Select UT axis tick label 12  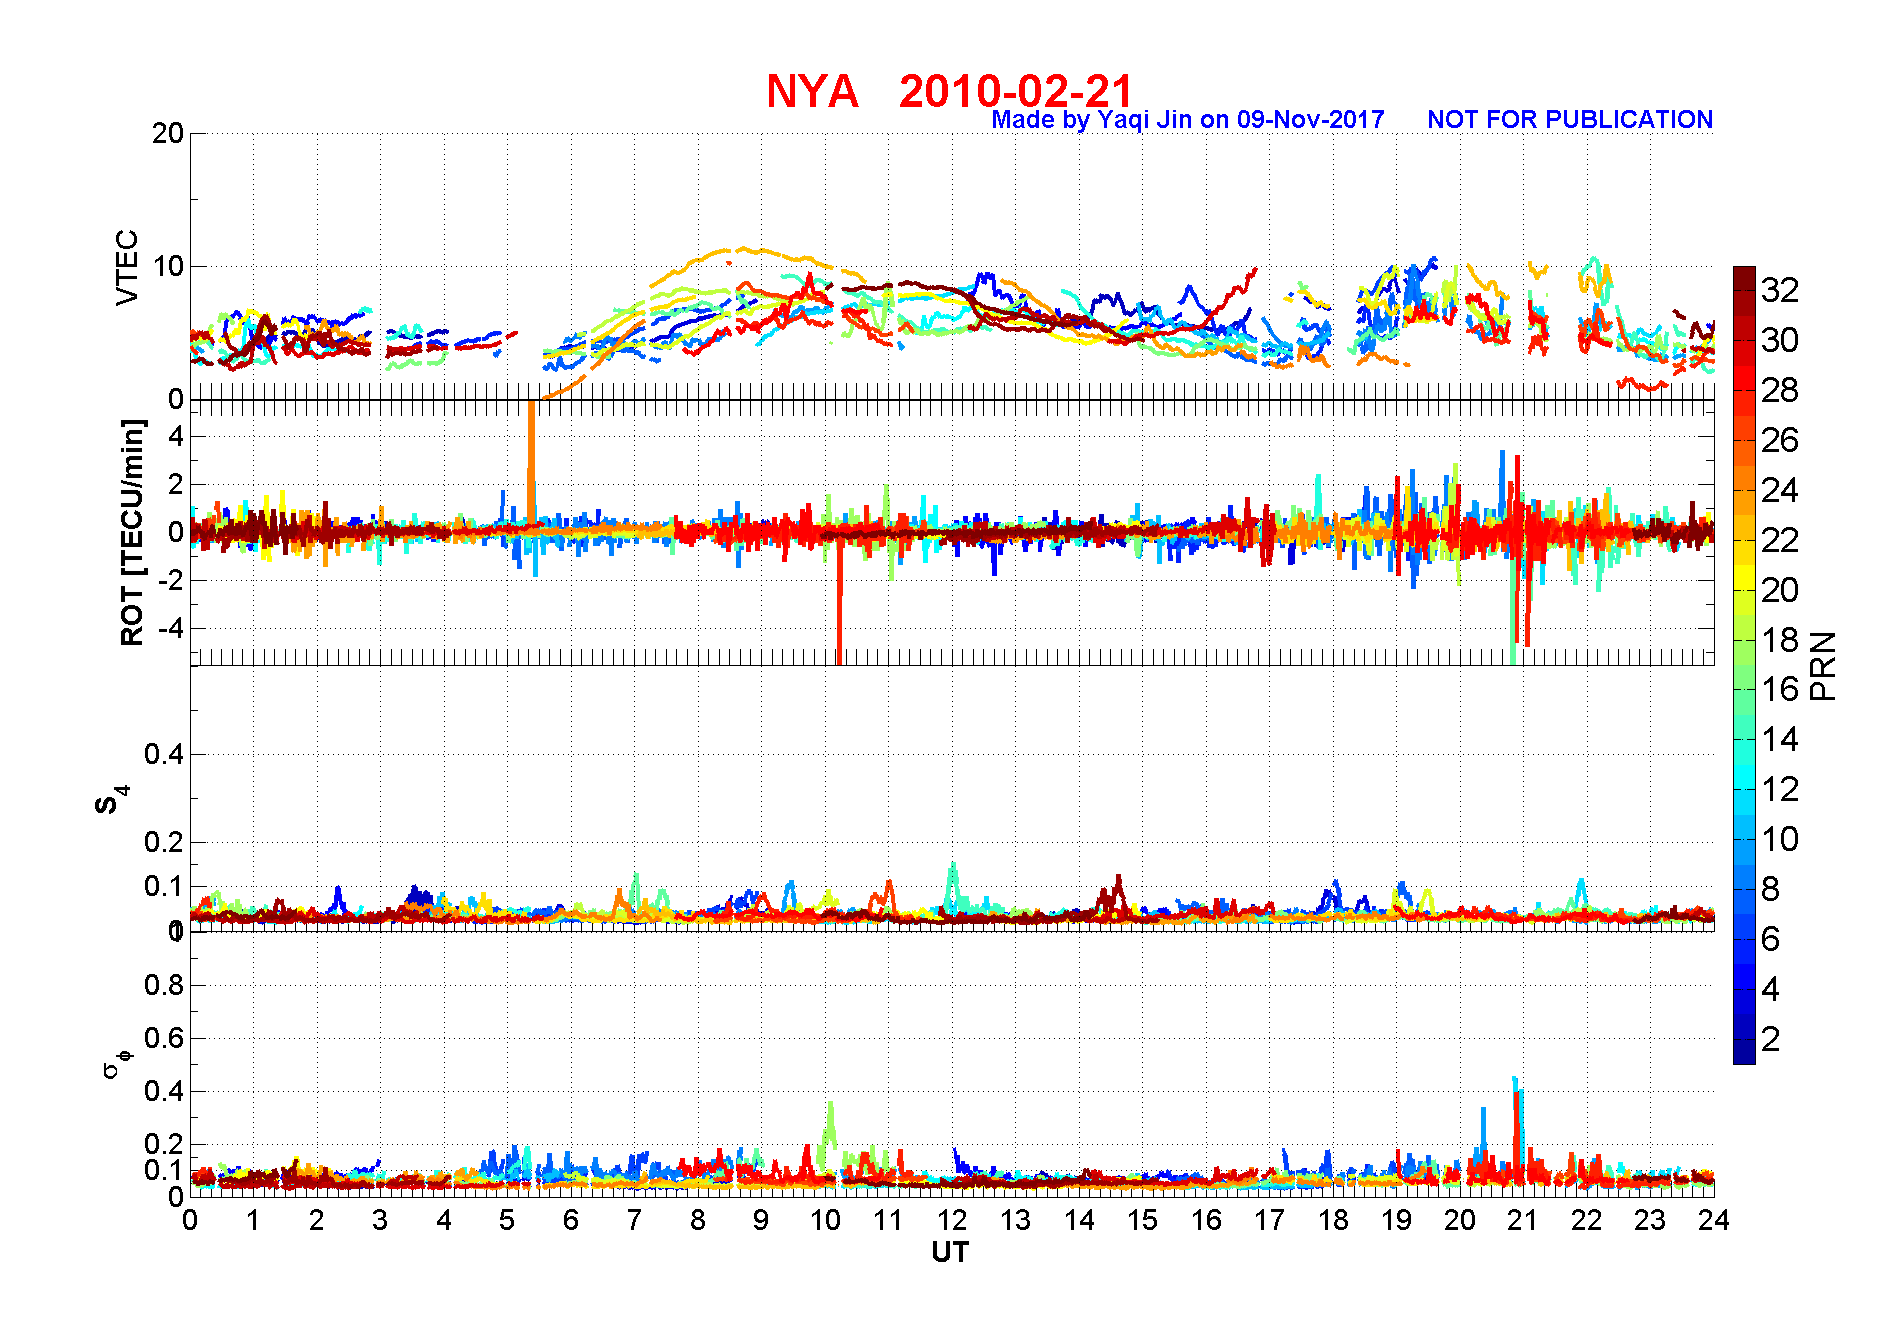(952, 1220)
